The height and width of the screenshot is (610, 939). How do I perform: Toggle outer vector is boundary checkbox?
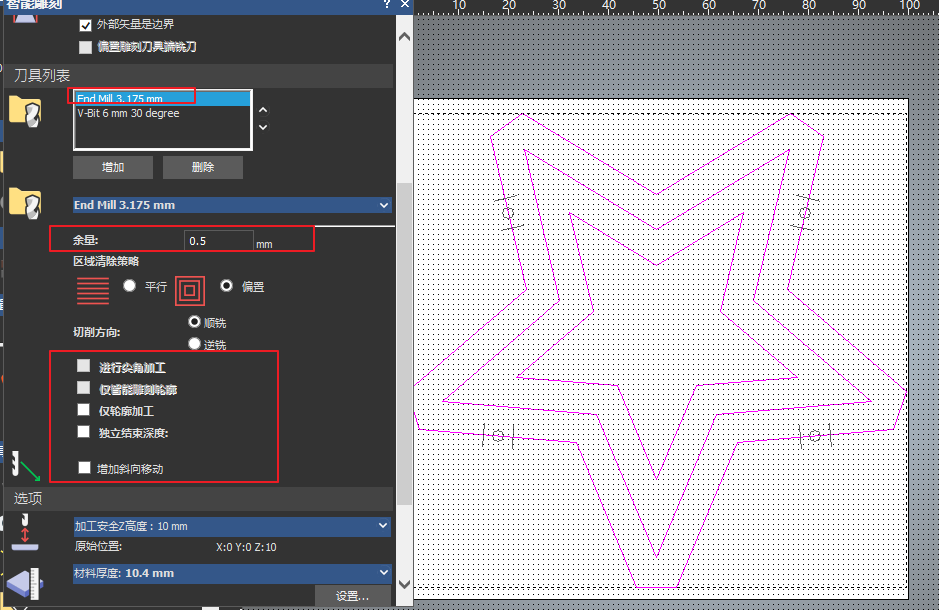pos(86,25)
